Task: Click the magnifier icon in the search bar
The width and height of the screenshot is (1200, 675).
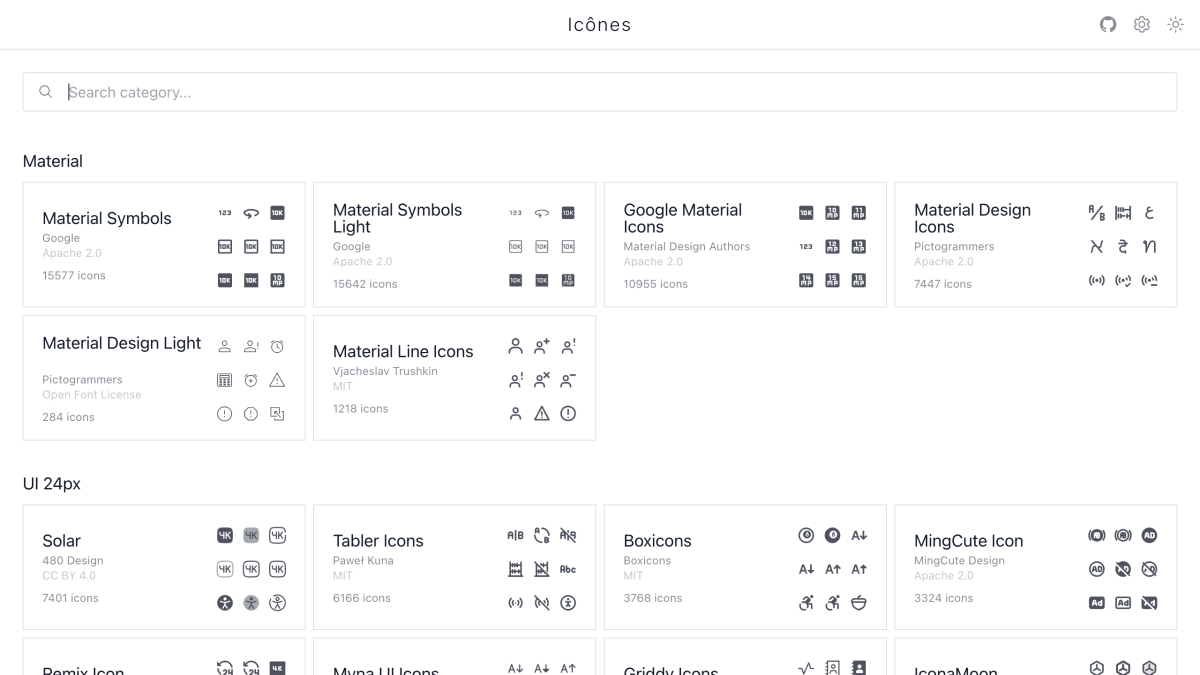Action: [x=46, y=92]
